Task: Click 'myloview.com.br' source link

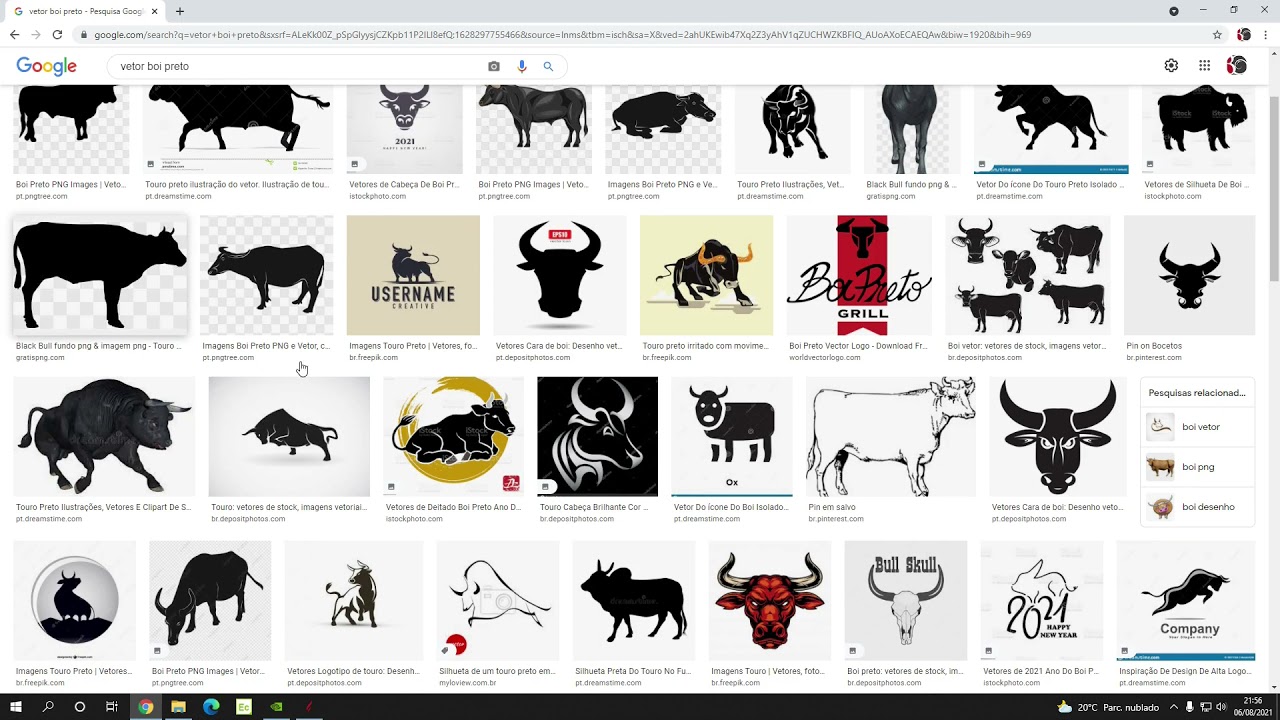Action: point(468,683)
